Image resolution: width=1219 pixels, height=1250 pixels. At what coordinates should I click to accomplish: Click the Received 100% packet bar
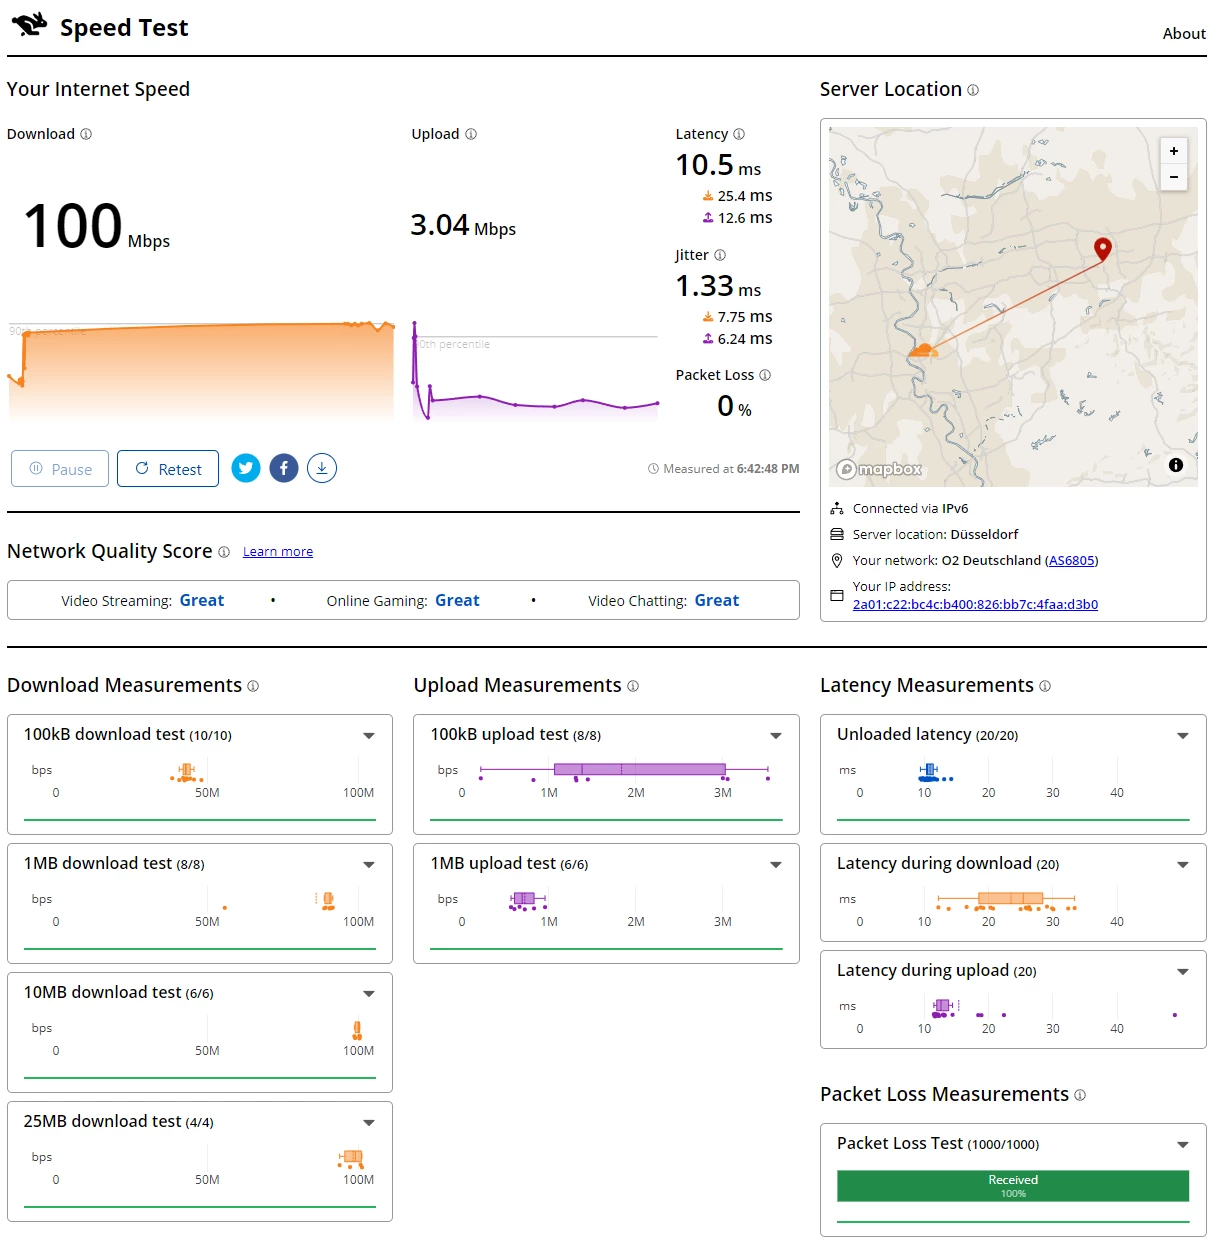[x=1013, y=1186]
